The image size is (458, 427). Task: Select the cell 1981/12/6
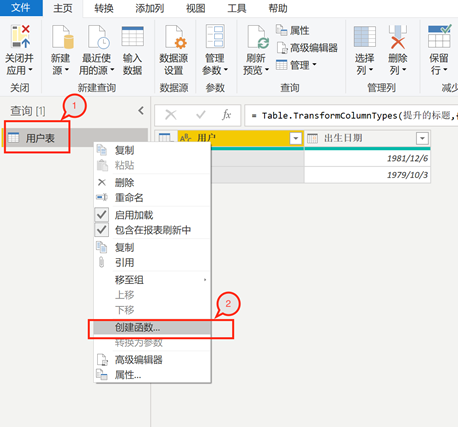point(367,158)
